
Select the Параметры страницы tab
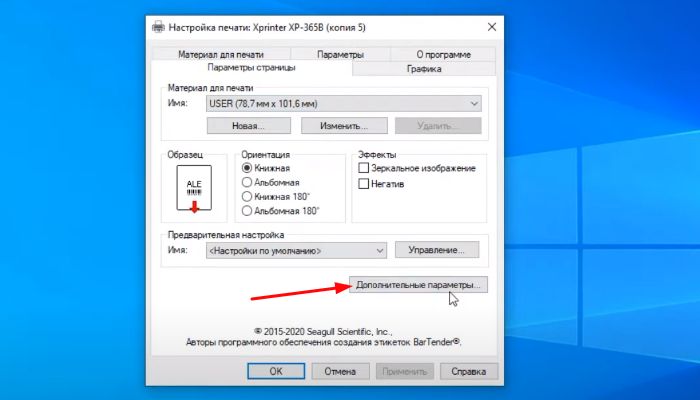coord(251,68)
